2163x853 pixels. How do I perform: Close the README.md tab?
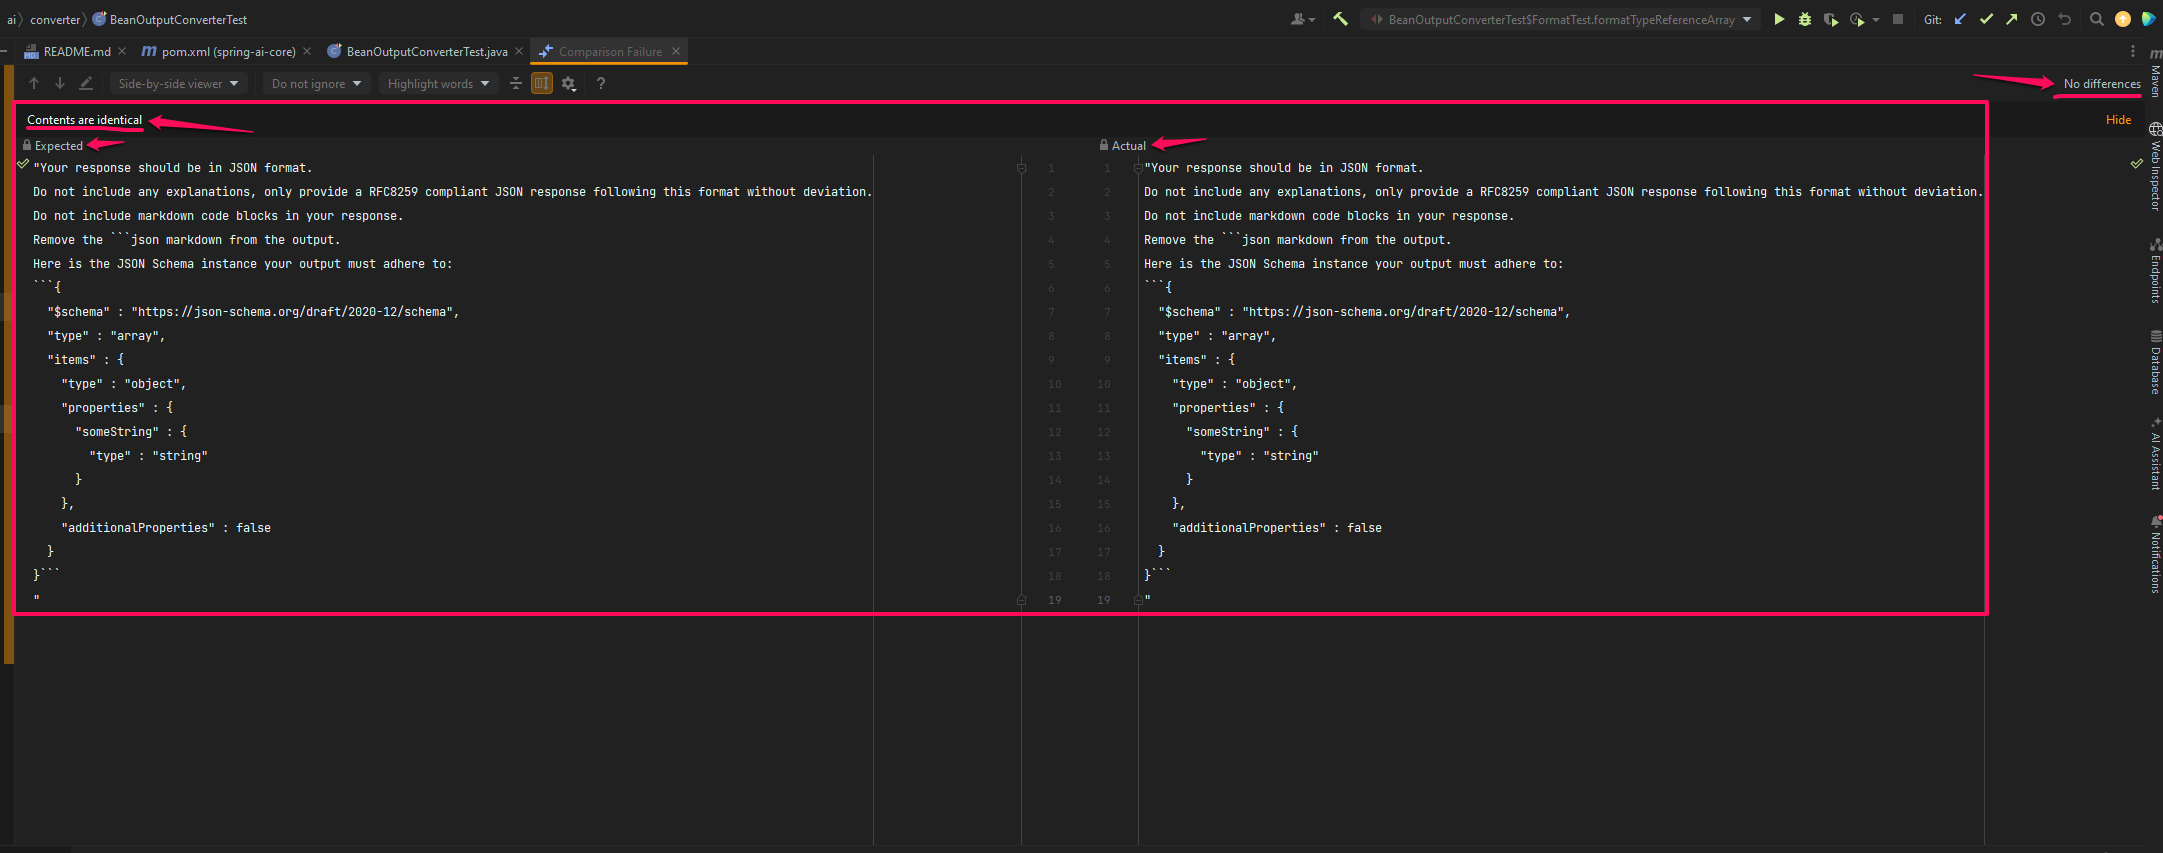click(x=122, y=51)
